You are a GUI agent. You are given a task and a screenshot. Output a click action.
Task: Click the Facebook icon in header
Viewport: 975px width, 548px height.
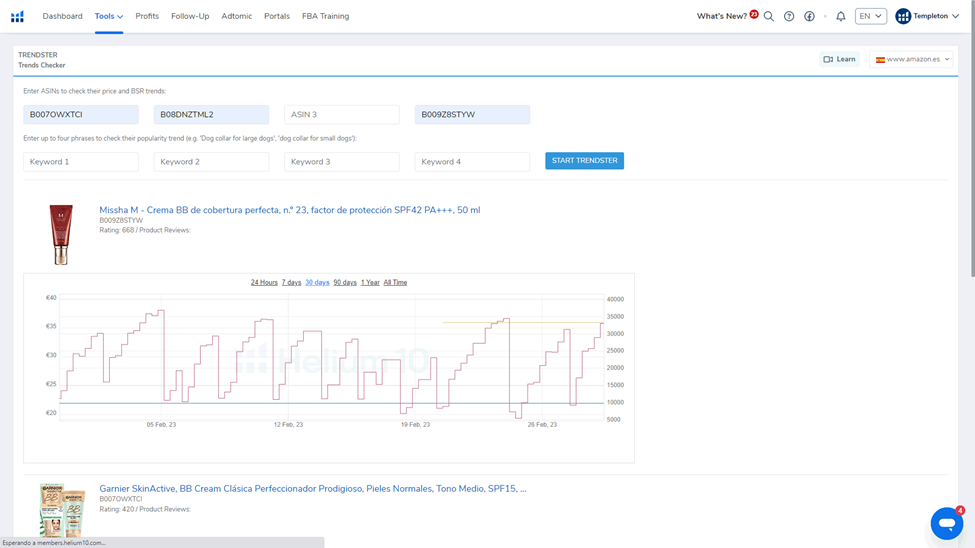pos(809,16)
